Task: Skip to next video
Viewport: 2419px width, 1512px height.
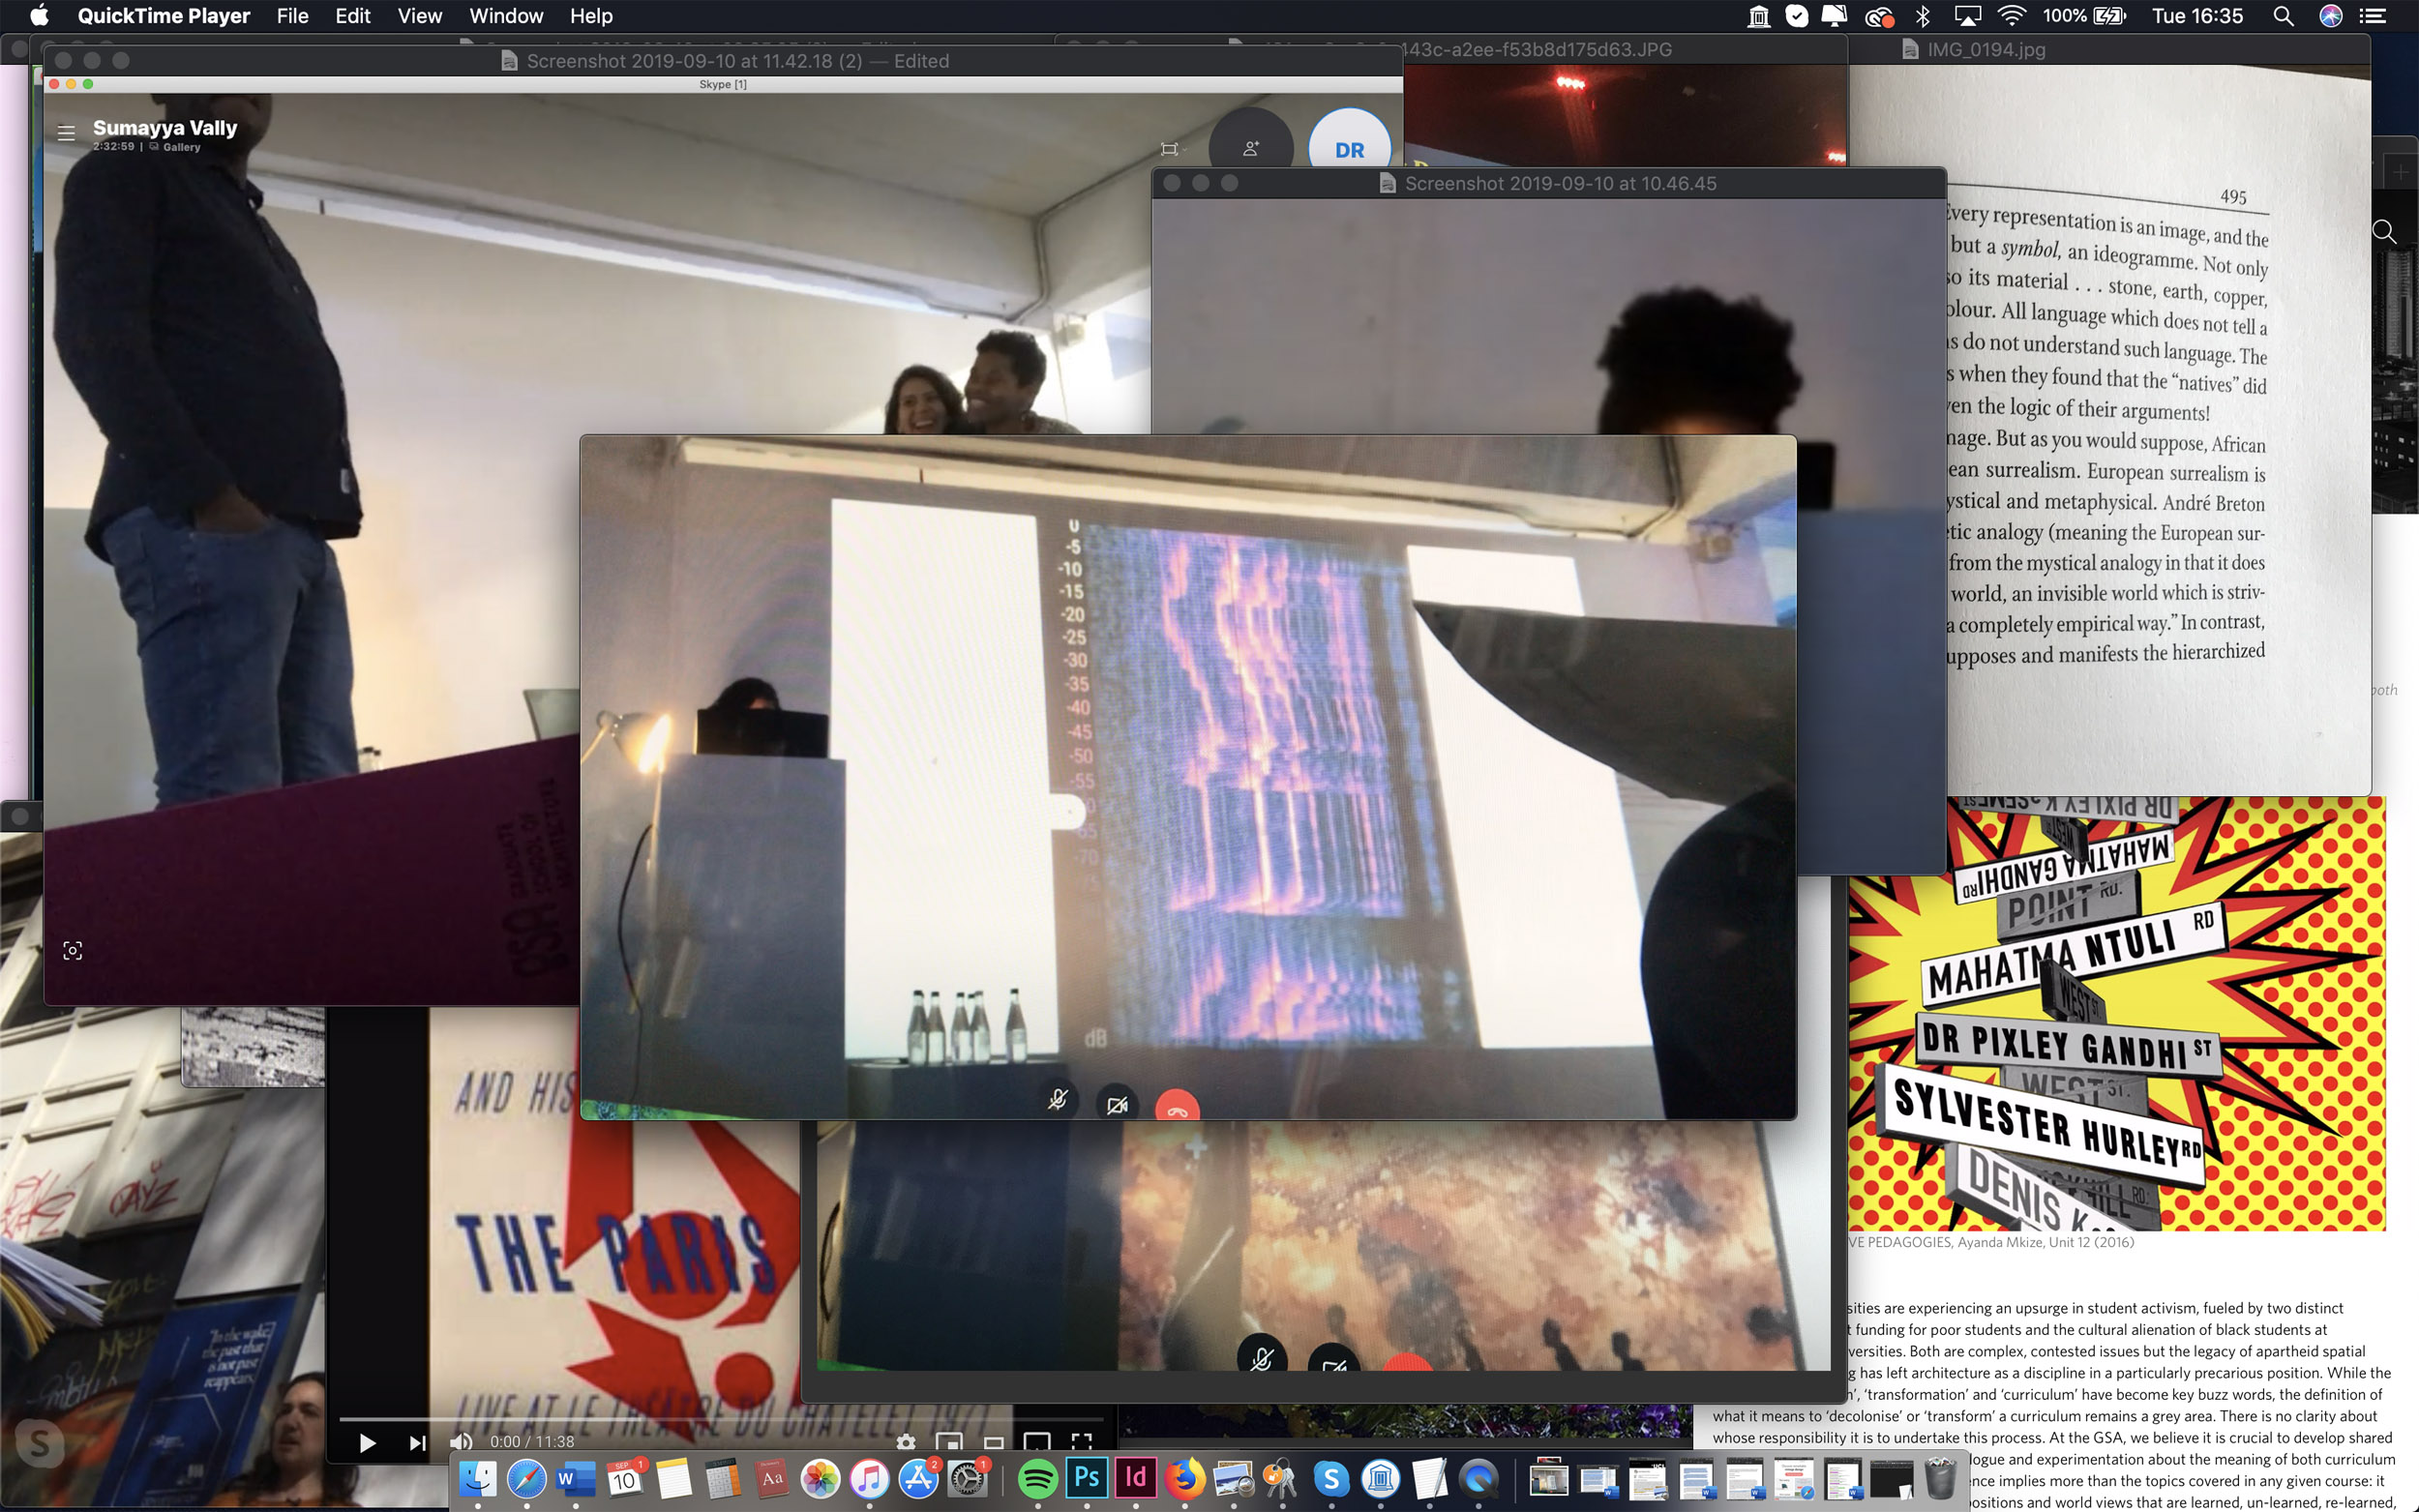Action: point(417,1442)
